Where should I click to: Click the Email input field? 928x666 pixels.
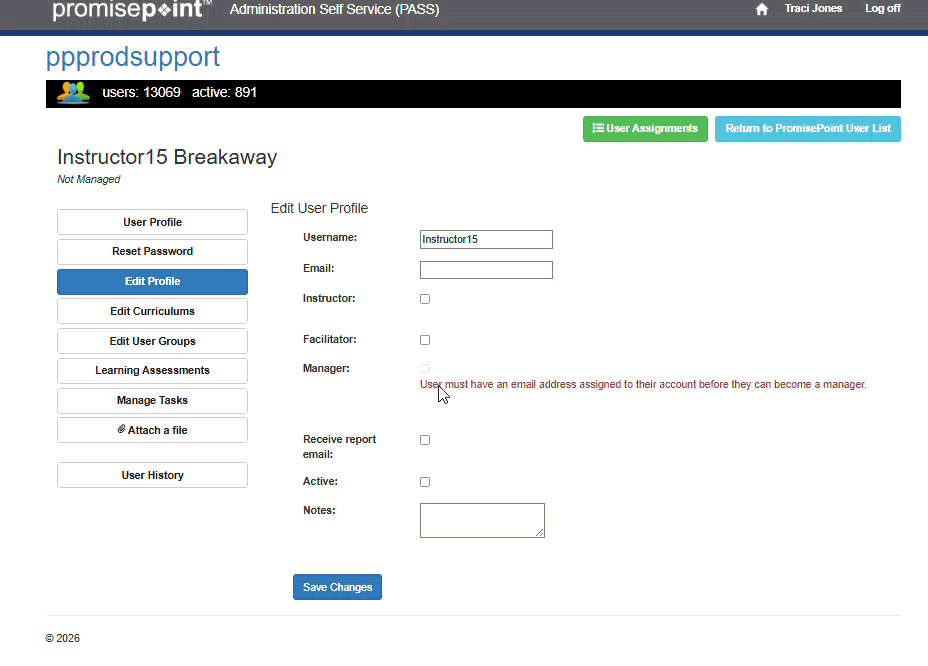486,270
